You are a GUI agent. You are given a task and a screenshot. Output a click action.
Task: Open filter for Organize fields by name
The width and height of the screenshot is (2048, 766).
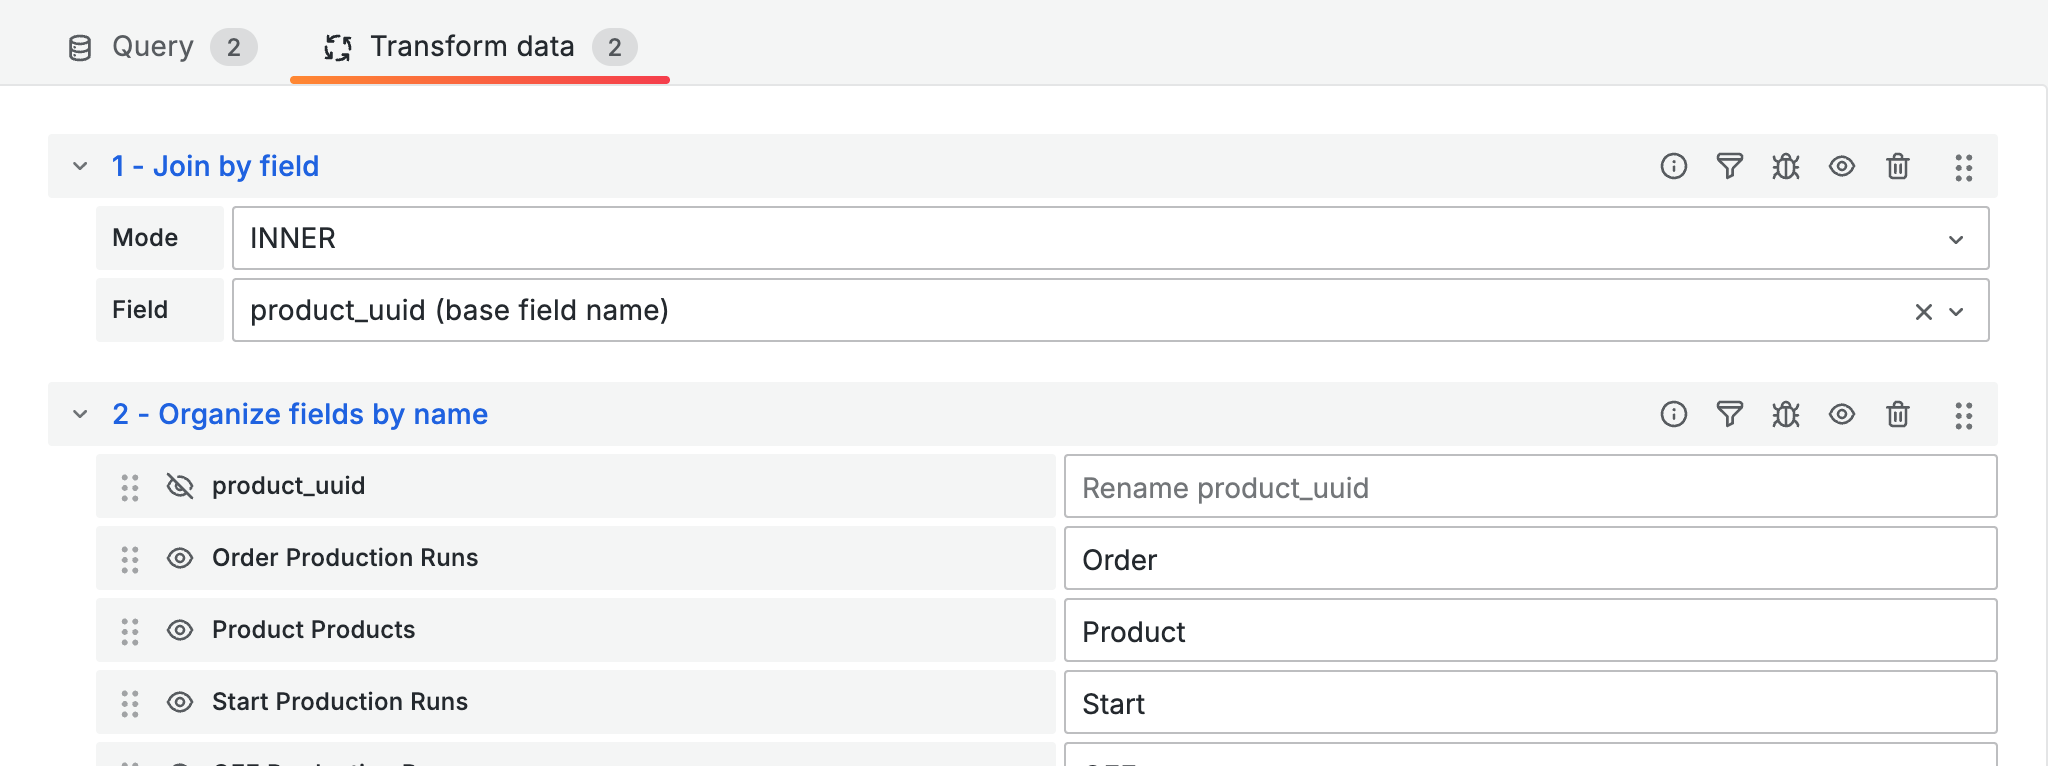[1730, 414]
